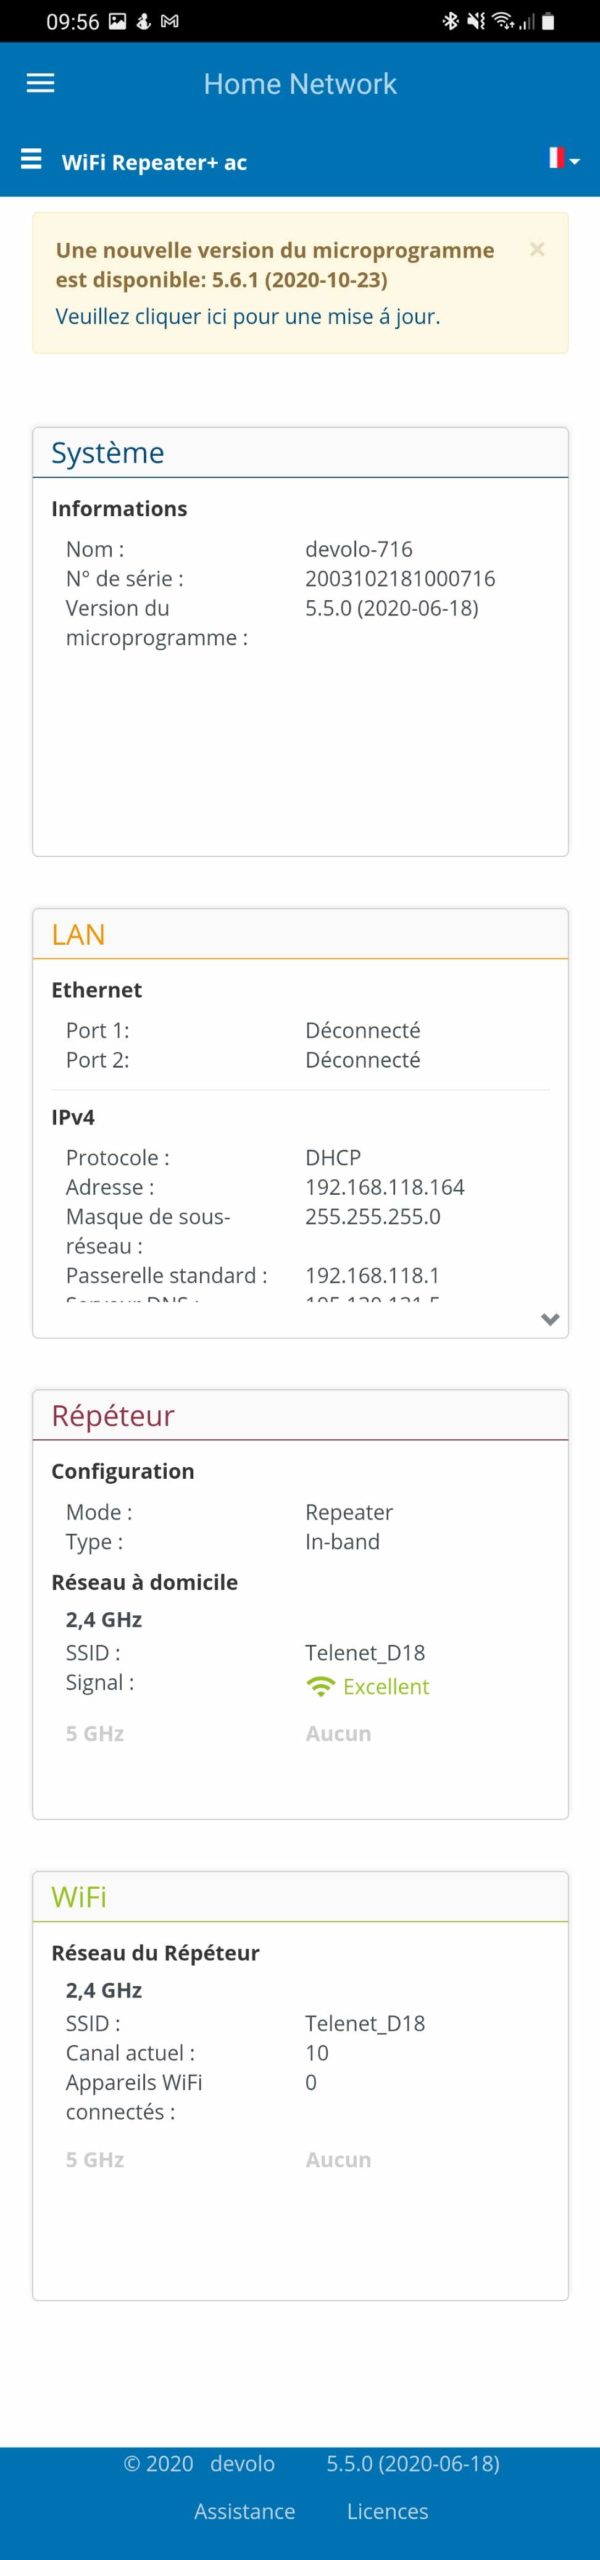This screenshot has height=2560, width=600.
Task: Tap the WiFi signal status icon
Action: tap(503, 21)
